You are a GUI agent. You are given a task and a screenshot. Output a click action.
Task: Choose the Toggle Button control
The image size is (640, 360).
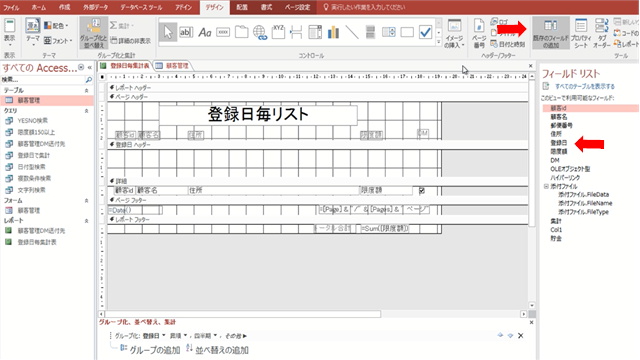click(370, 32)
